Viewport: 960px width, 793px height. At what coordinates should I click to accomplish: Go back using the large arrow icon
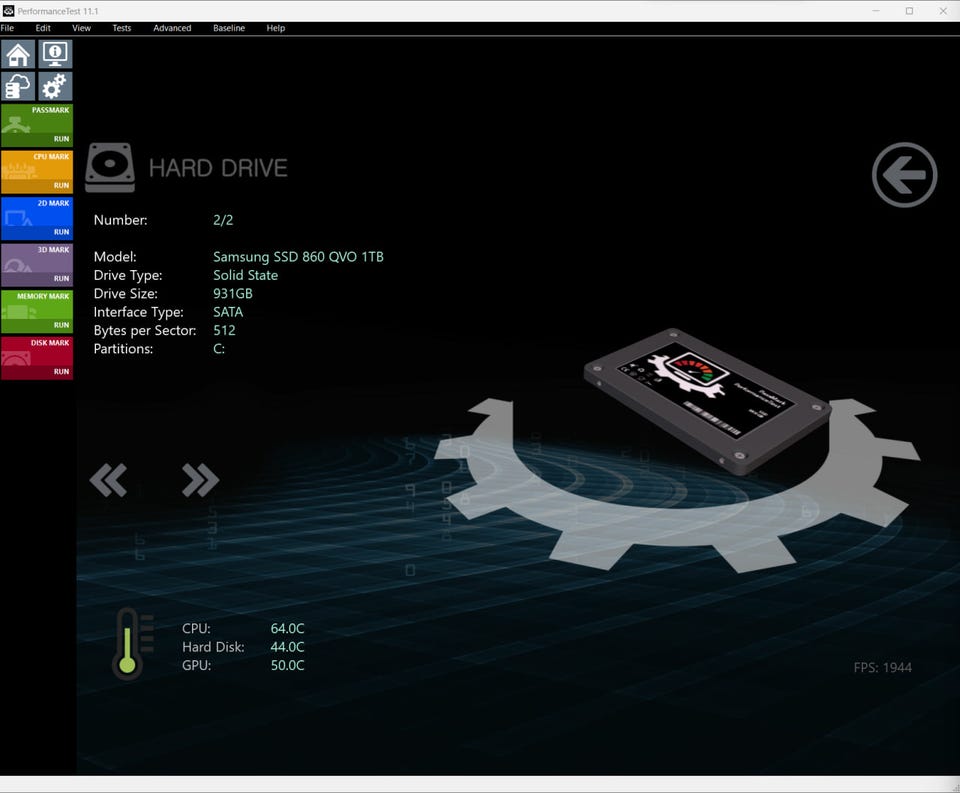coord(904,175)
